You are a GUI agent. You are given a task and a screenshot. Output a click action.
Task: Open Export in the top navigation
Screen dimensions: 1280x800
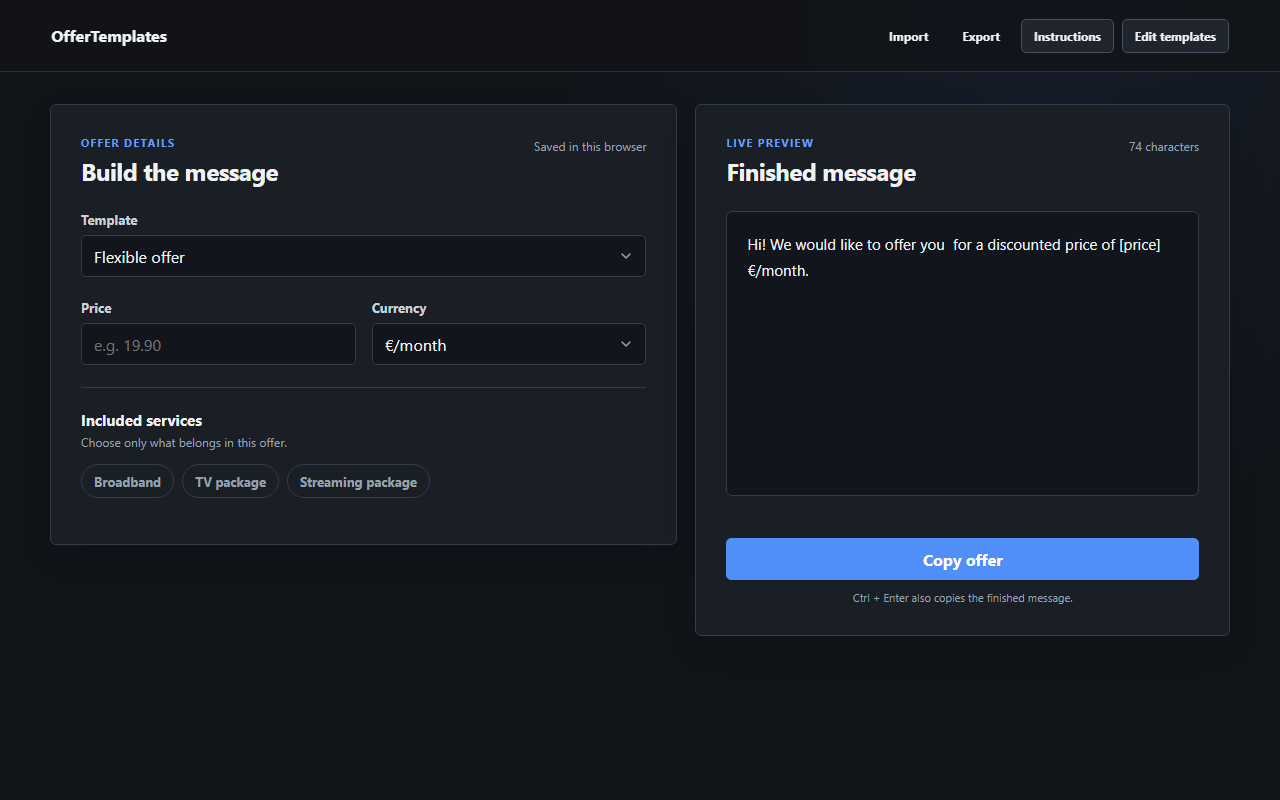981,36
